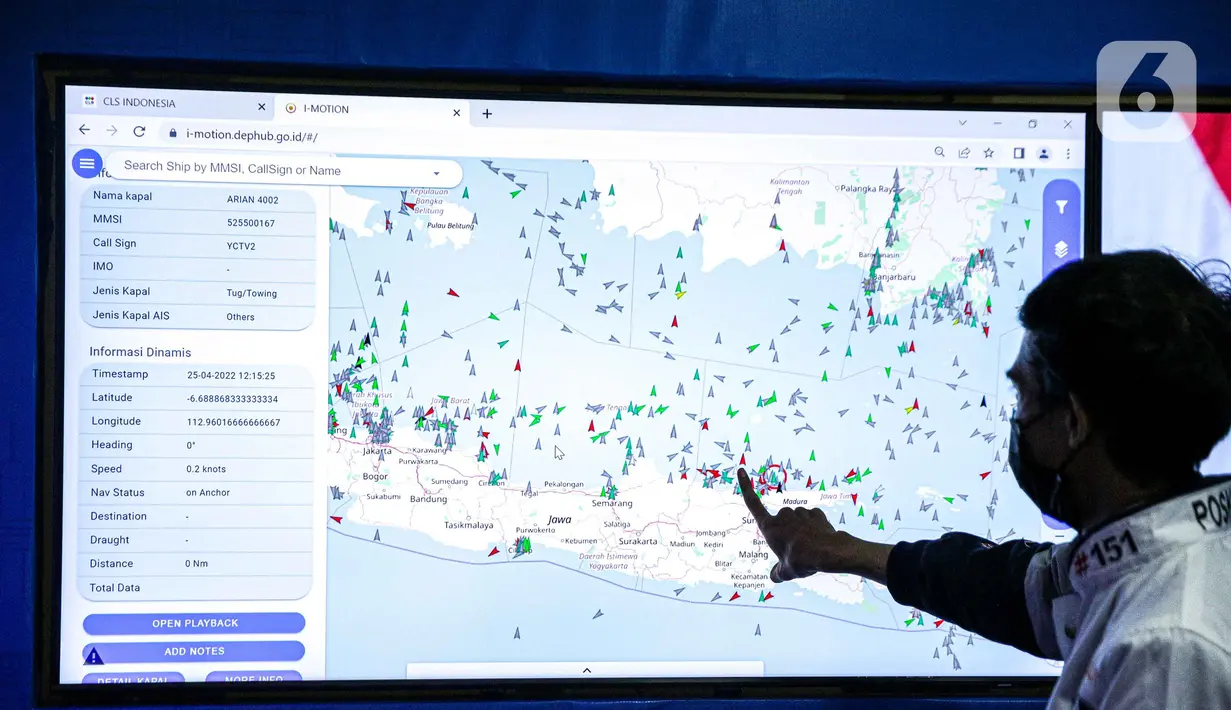Close the CLS INDONESIA tab
This screenshot has width=1231, height=710.
(x=262, y=106)
